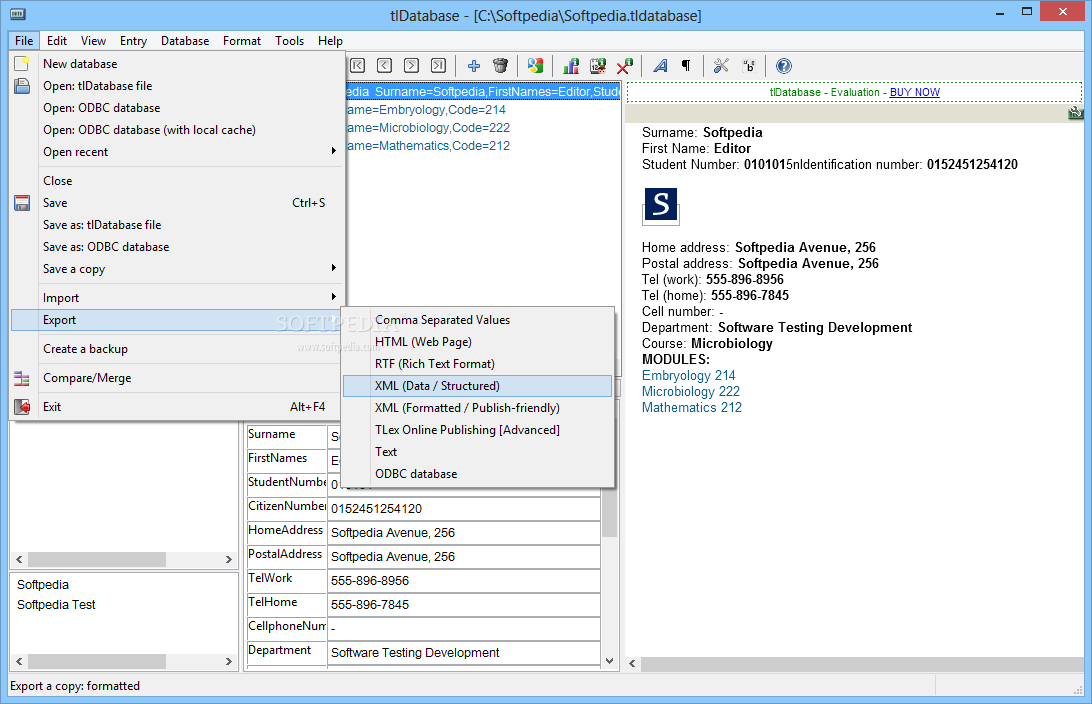Viewport: 1092px width, 704px height.
Task: Export as Comma Separated Values
Action: point(477,320)
